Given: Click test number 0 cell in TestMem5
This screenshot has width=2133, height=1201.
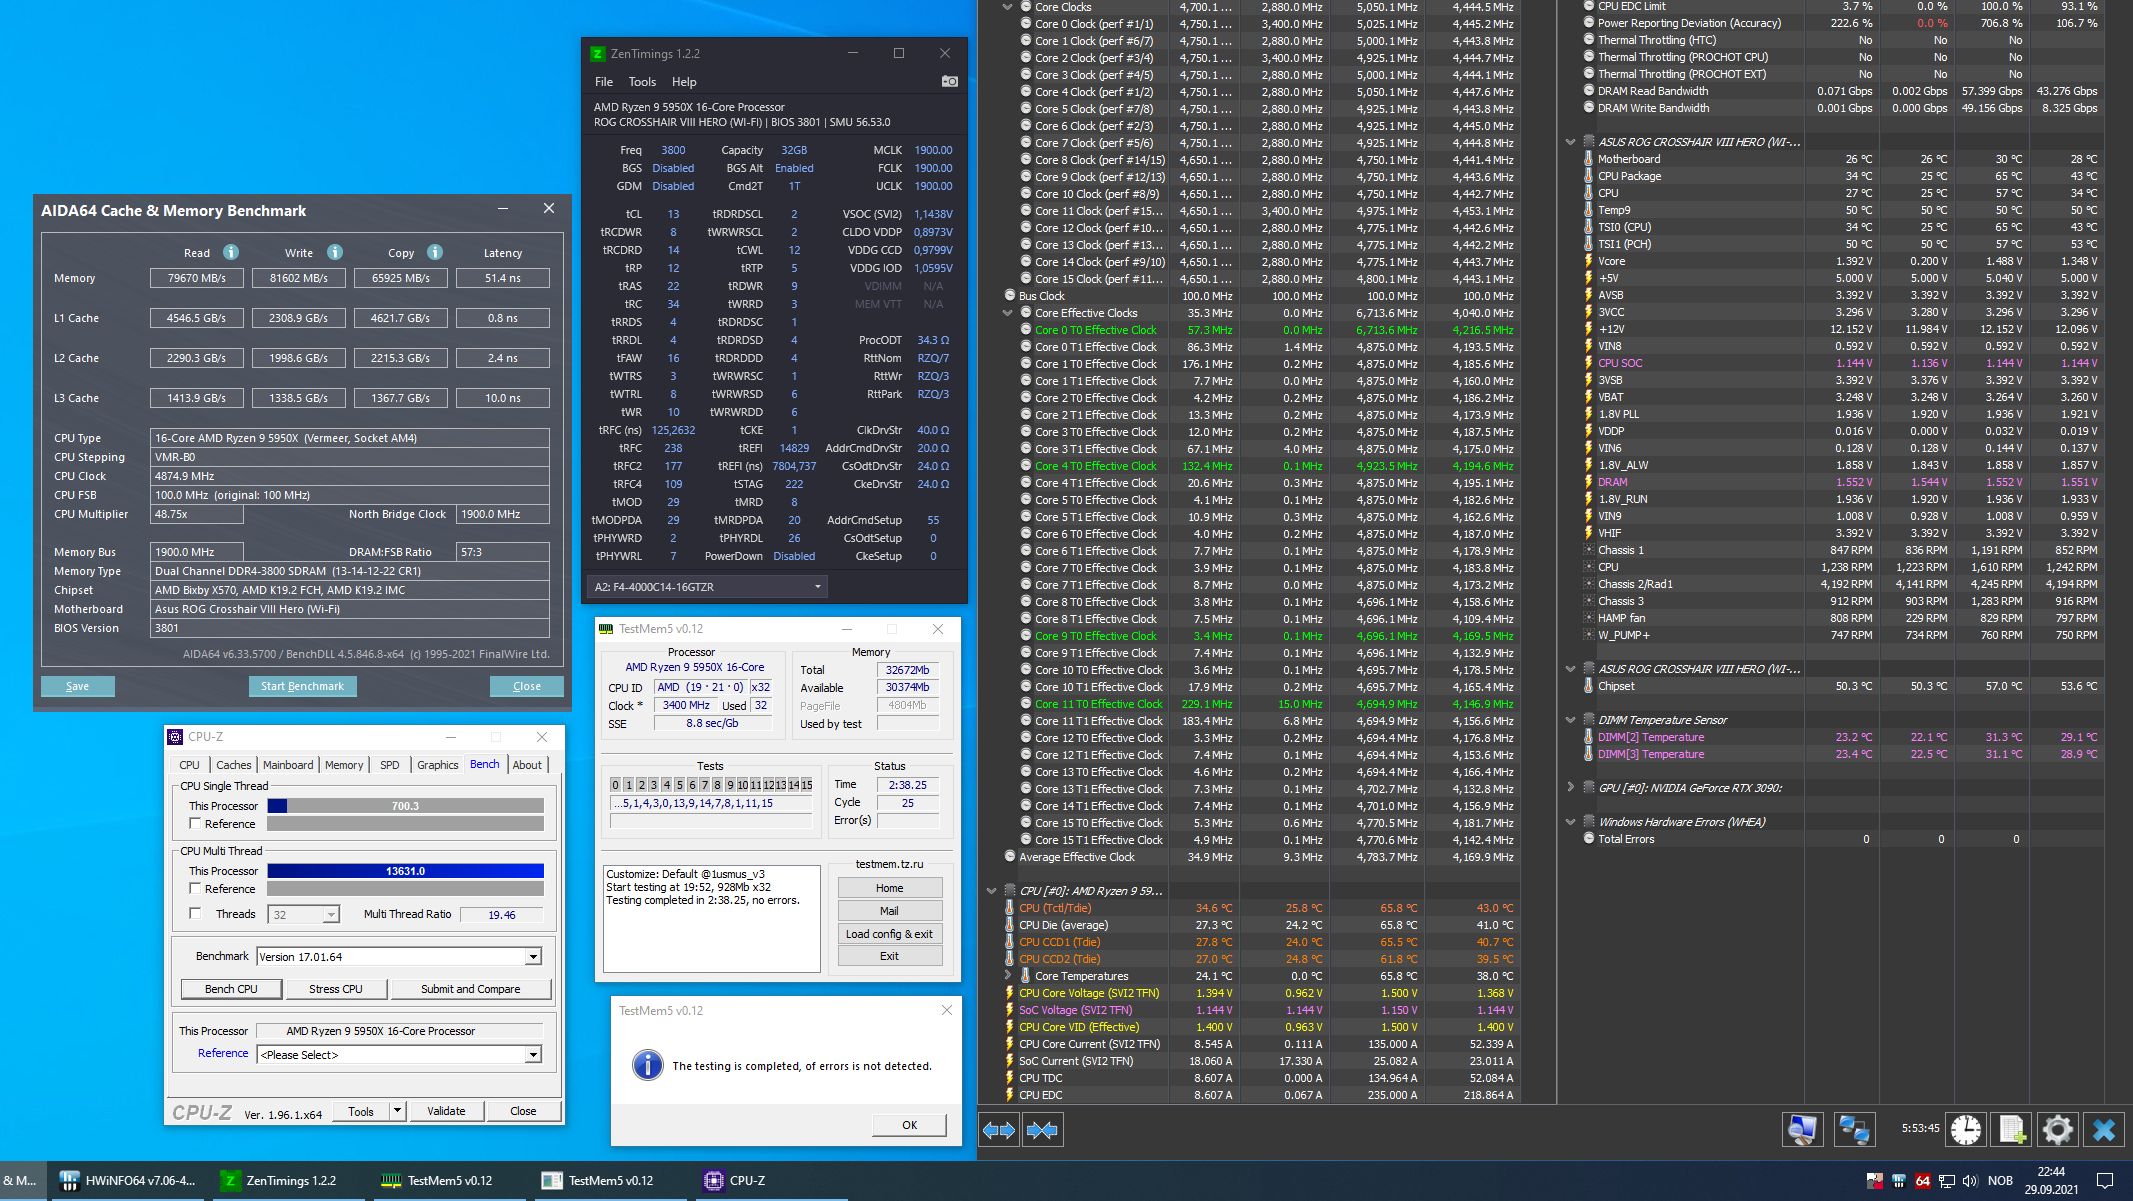Looking at the screenshot, I should point(616,785).
